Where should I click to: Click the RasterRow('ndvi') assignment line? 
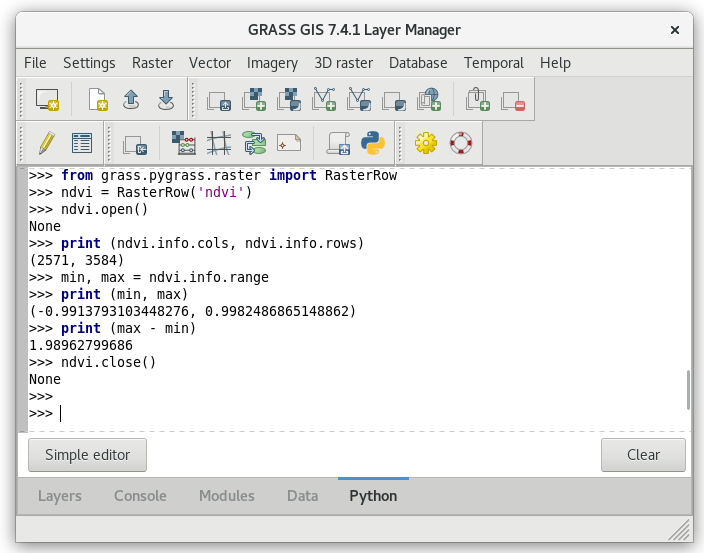tap(141, 192)
